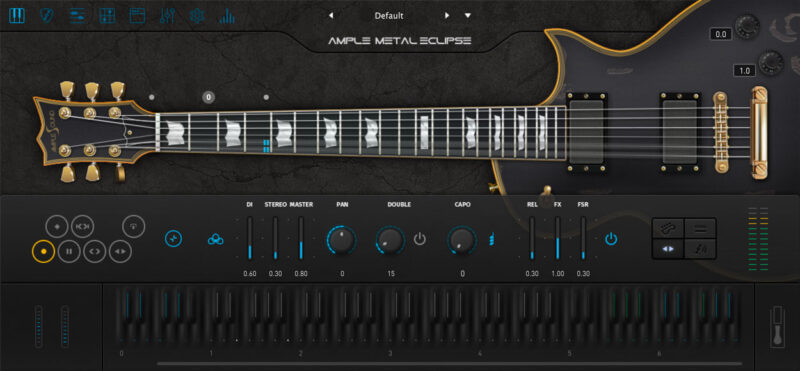Go to next preset with right arrow

pos(447,16)
